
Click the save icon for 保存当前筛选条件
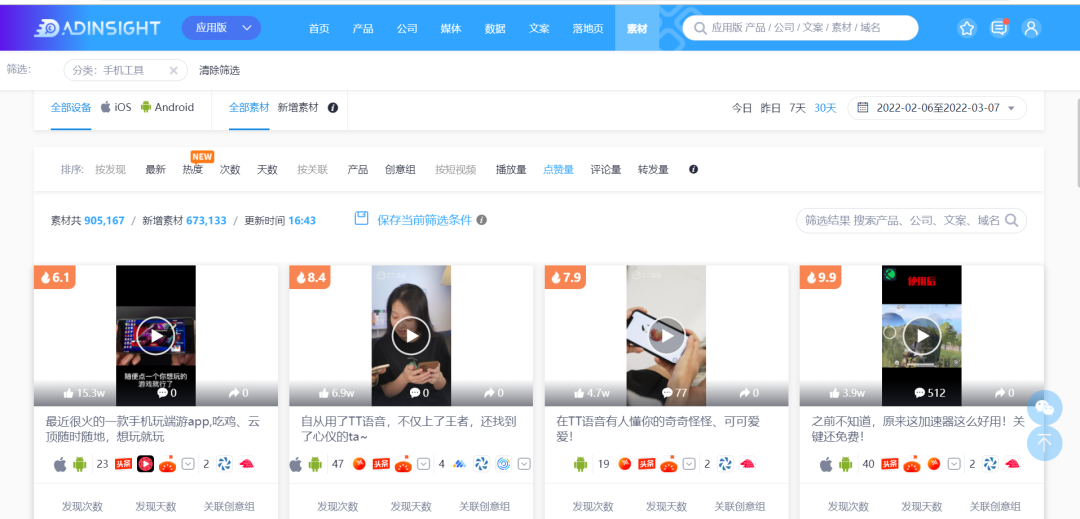tap(362, 219)
